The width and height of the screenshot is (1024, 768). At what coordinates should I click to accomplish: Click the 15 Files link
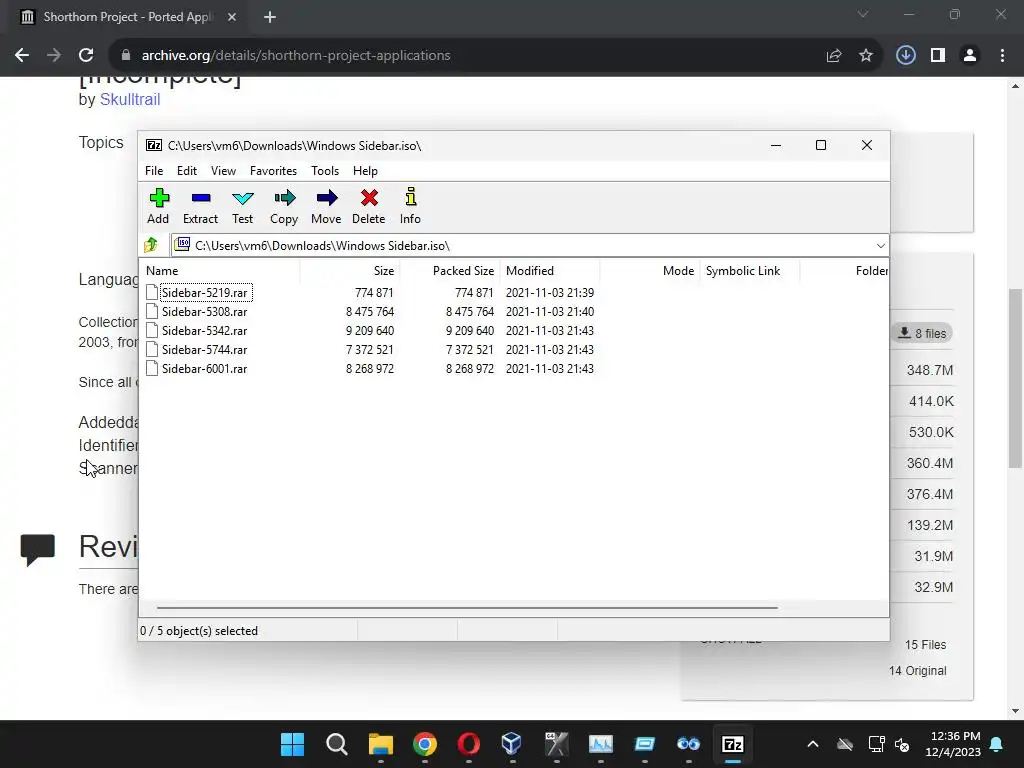[925, 645]
